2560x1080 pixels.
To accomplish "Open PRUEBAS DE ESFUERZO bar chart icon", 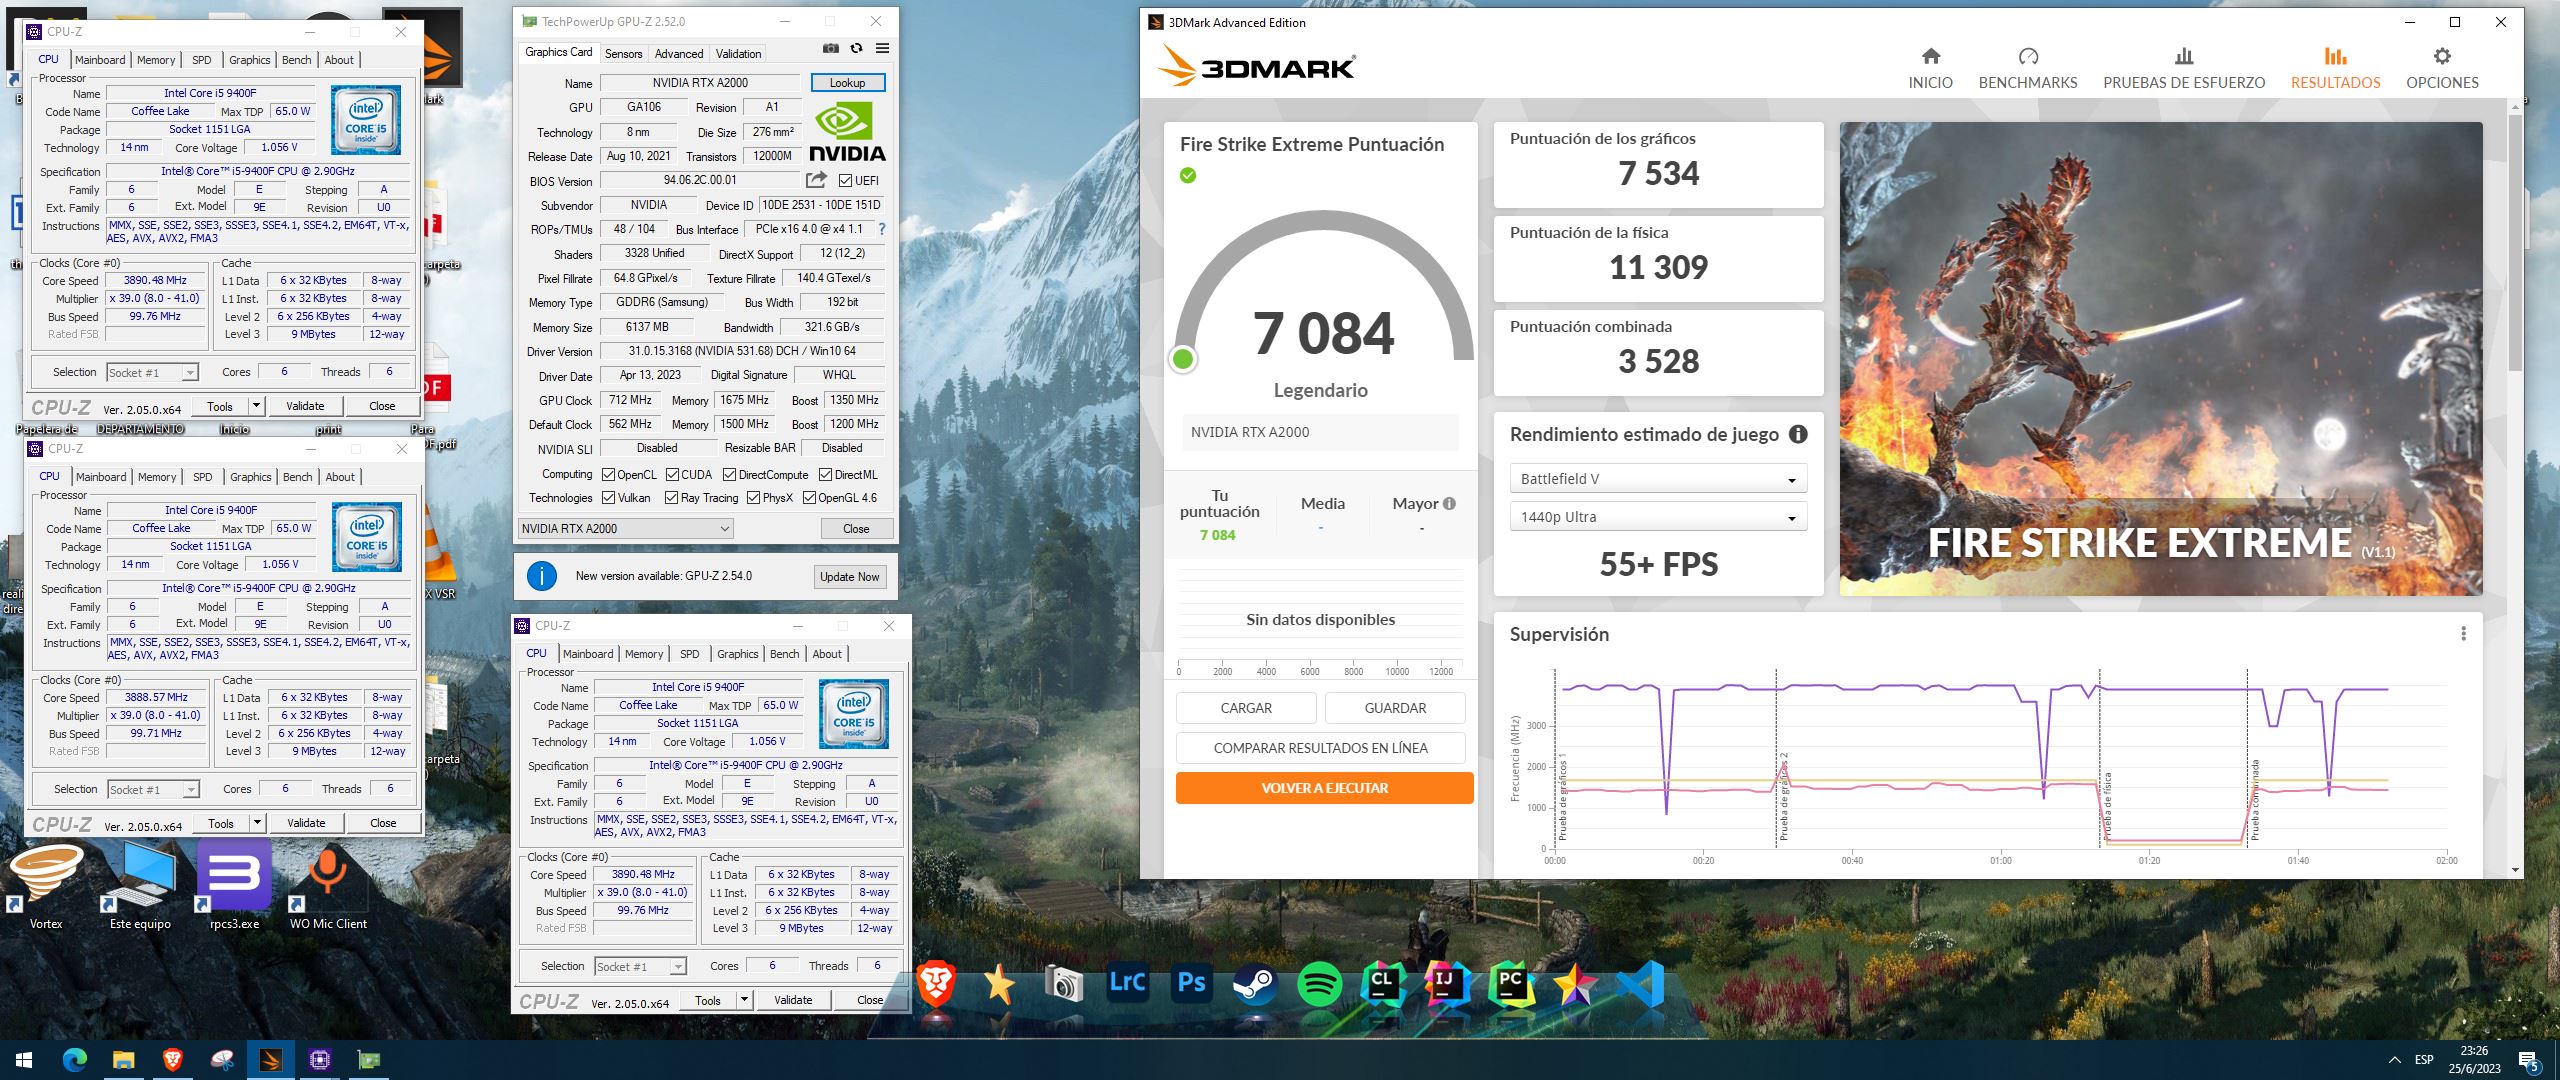I will (x=2184, y=56).
